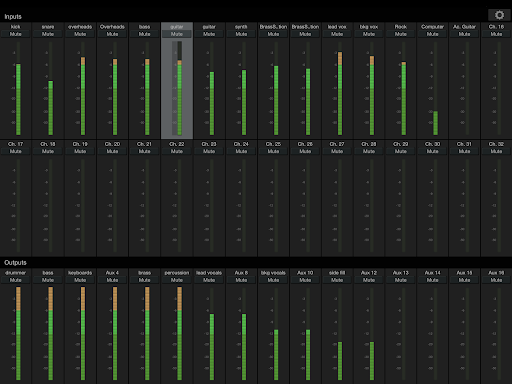Mute input channel Ch. 17
Screen dimensions: 512x384
[16, 151]
